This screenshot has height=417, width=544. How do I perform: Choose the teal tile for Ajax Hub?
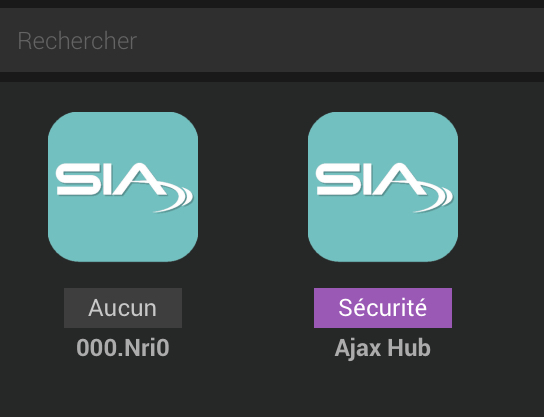(x=383, y=187)
